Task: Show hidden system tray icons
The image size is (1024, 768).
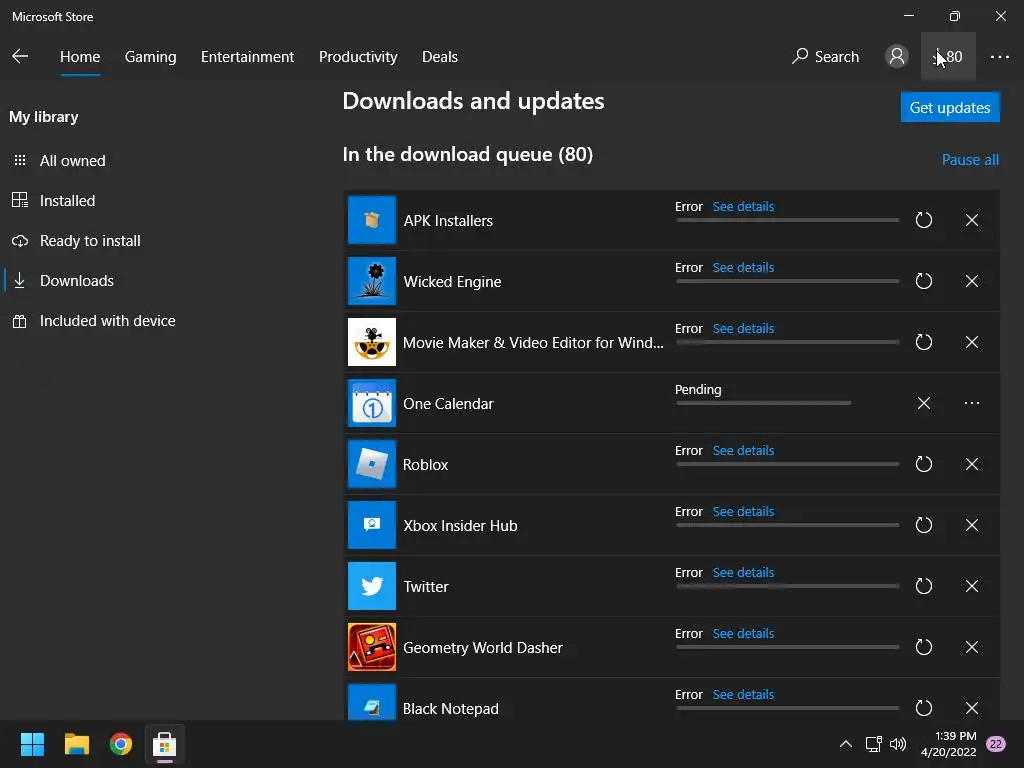Action: click(845, 744)
